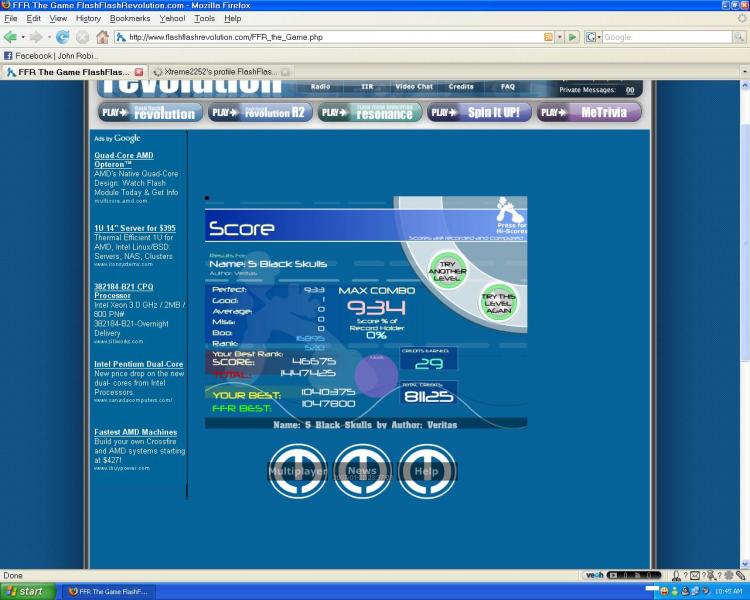Click the envelope mail icon in status bar
Image resolution: width=750 pixels, height=600 pixels.
click(x=695, y=575)
